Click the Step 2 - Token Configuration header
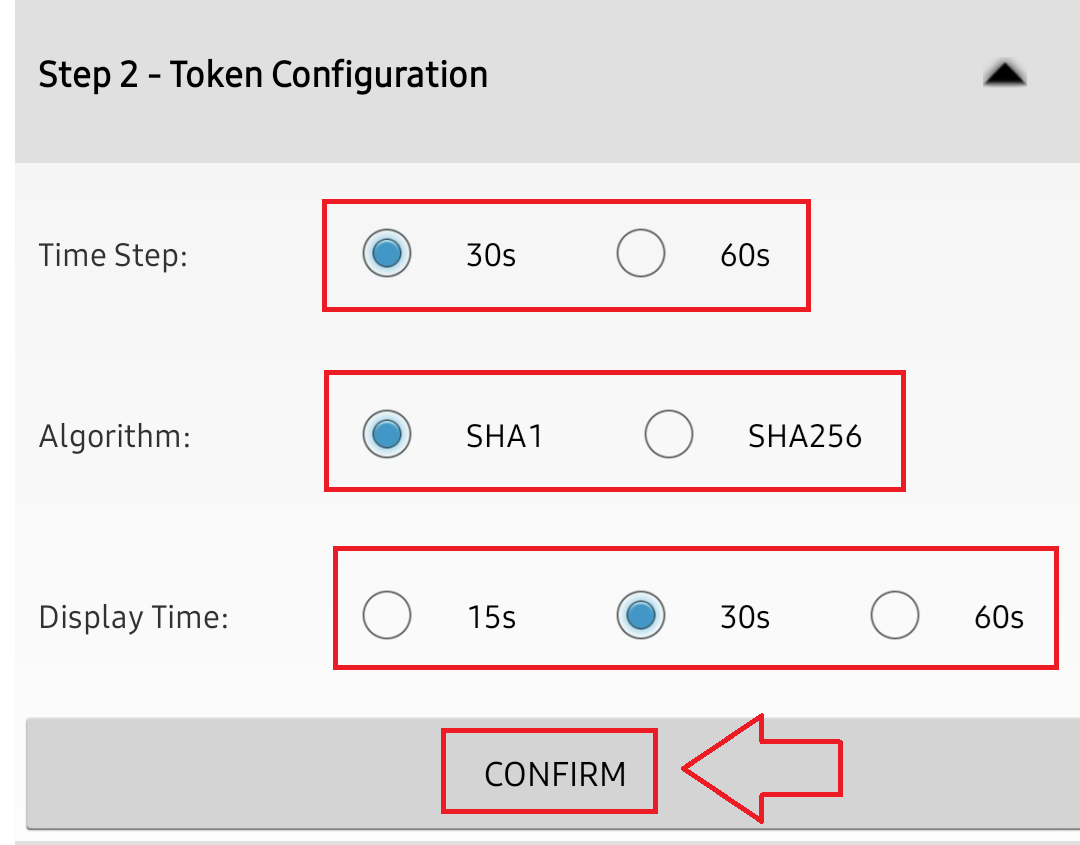 coord(263,75)
